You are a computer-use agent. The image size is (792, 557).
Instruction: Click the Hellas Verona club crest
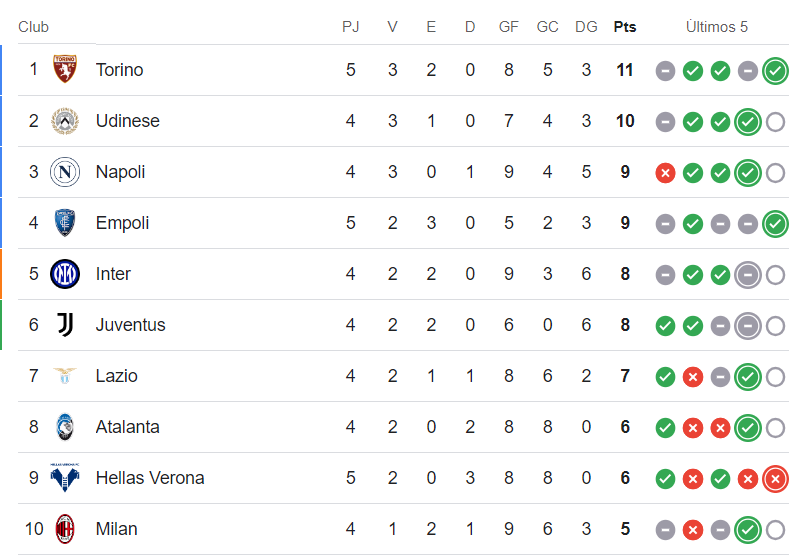point(65,478)
